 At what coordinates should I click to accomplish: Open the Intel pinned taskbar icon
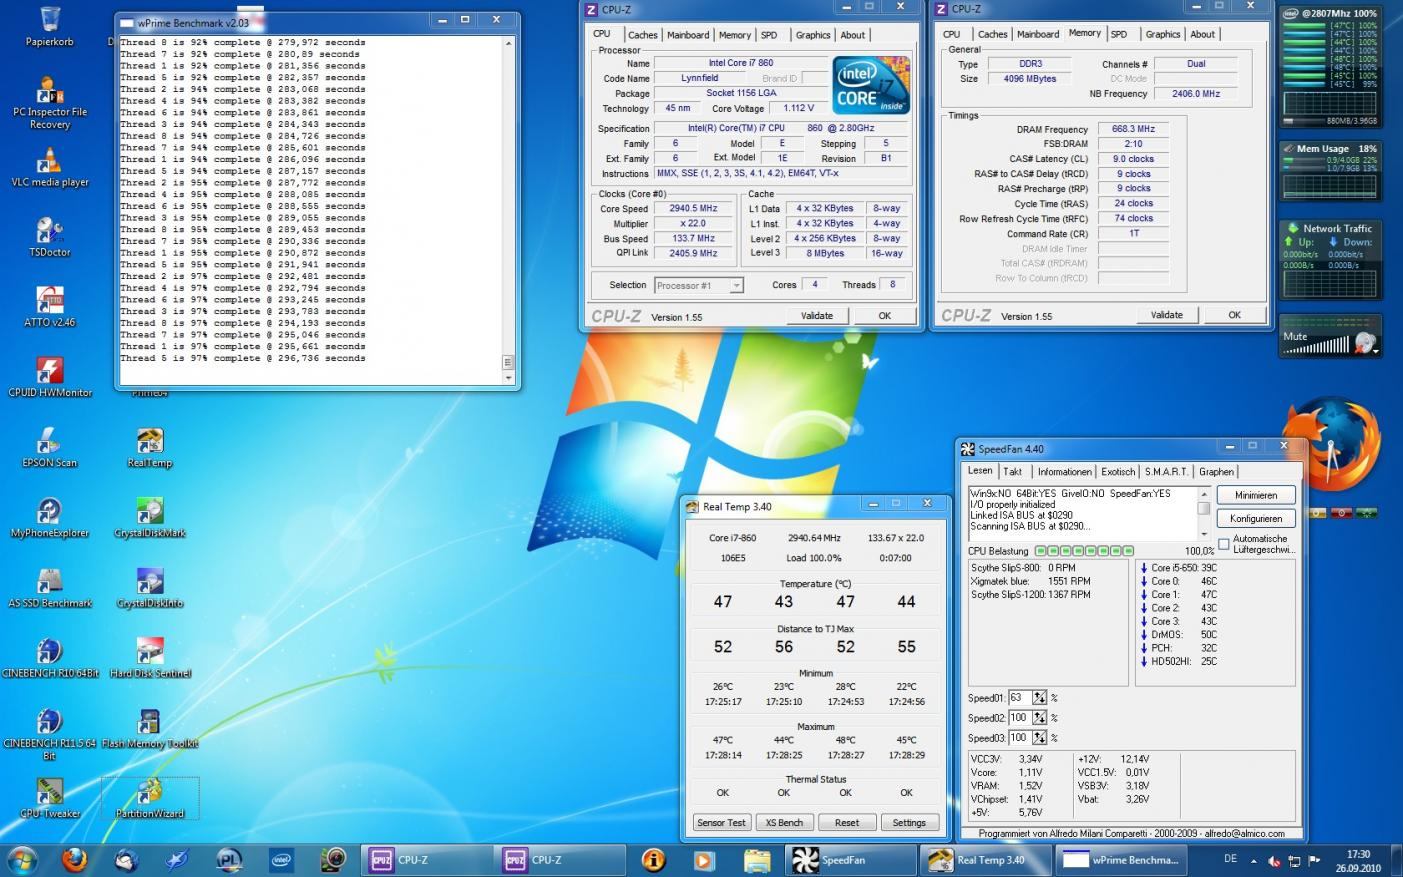(282, 859)
